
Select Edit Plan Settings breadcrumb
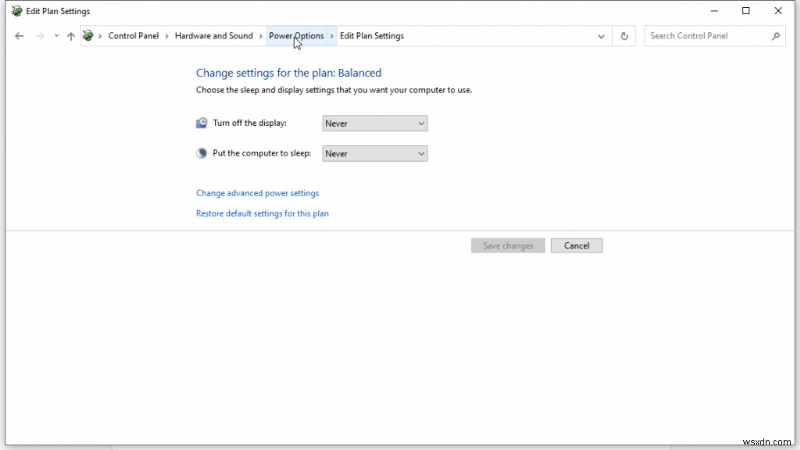(x=372, y=36)
